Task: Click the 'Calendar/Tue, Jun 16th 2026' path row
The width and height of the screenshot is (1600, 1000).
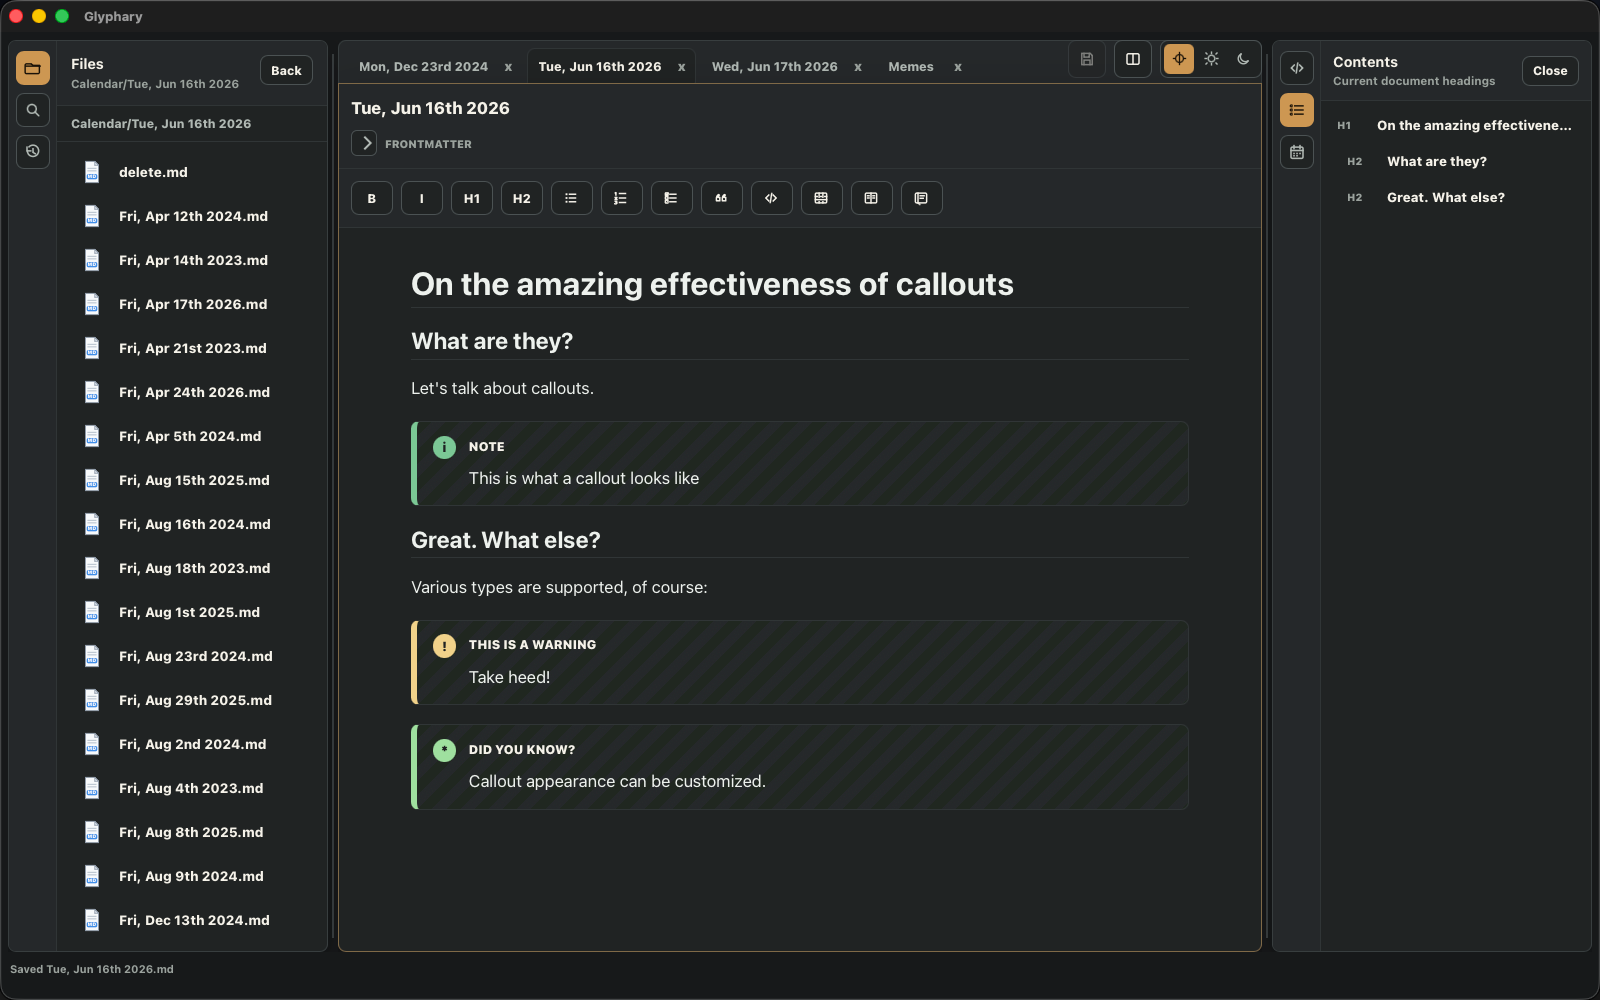Action: tap(192, 124)
